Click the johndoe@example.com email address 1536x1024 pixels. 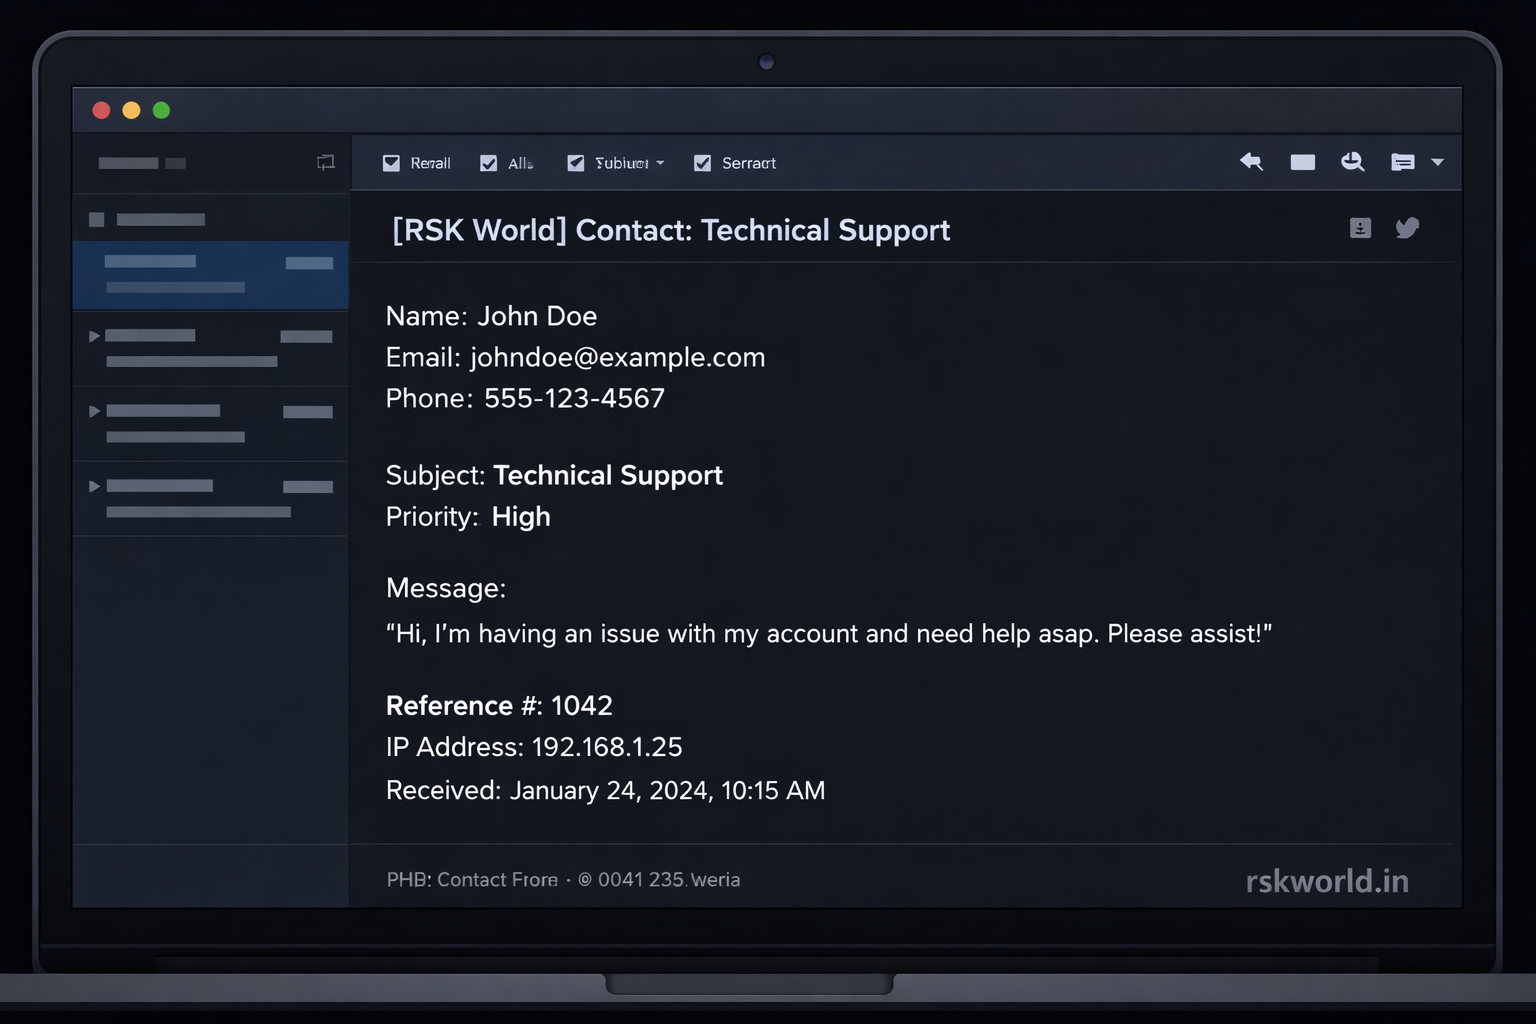click(x=617, y=357)
